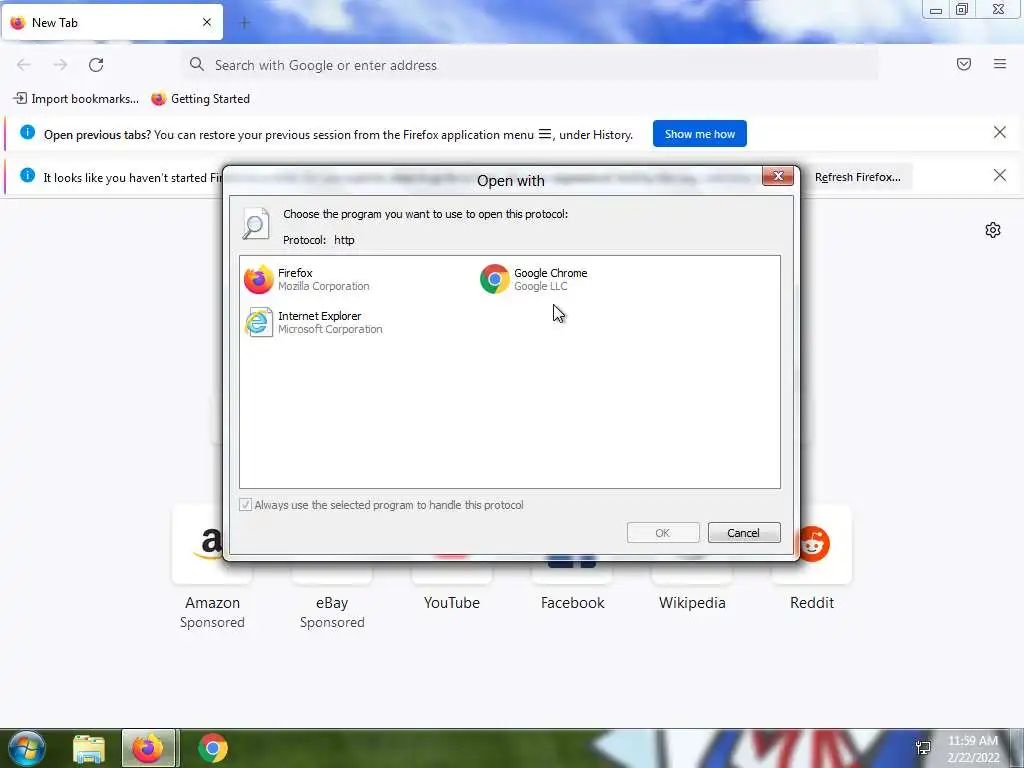Open the Windows Start menu
Viewport: 1024px width, 768px height.
[27, 748]
